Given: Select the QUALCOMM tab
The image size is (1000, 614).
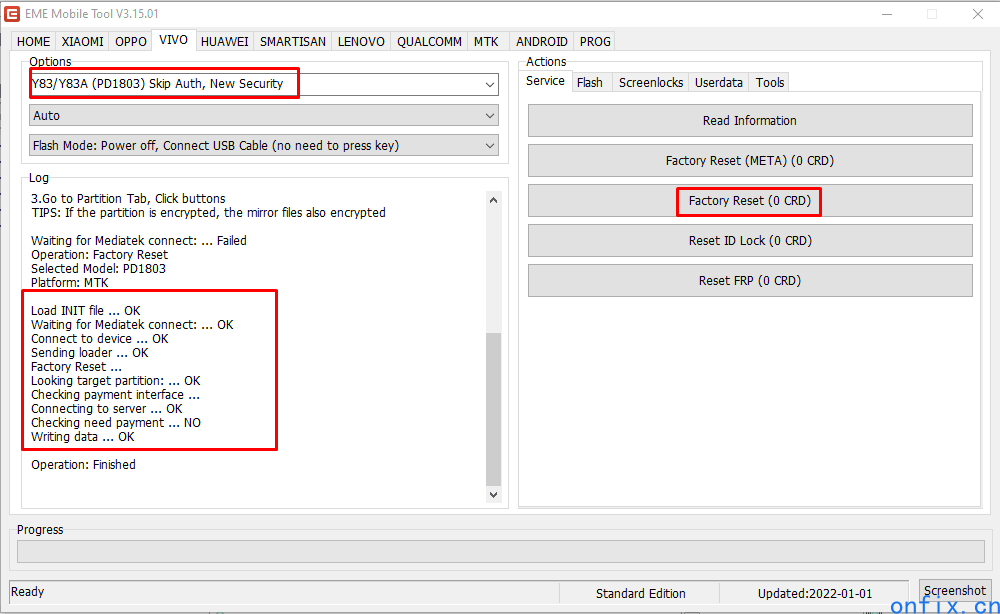Looking at the screenshot, I should tap(429, 42).
